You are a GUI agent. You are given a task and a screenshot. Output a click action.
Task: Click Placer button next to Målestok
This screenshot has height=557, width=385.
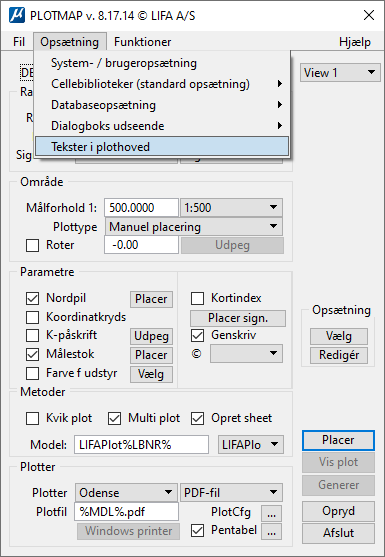point(151,355)
